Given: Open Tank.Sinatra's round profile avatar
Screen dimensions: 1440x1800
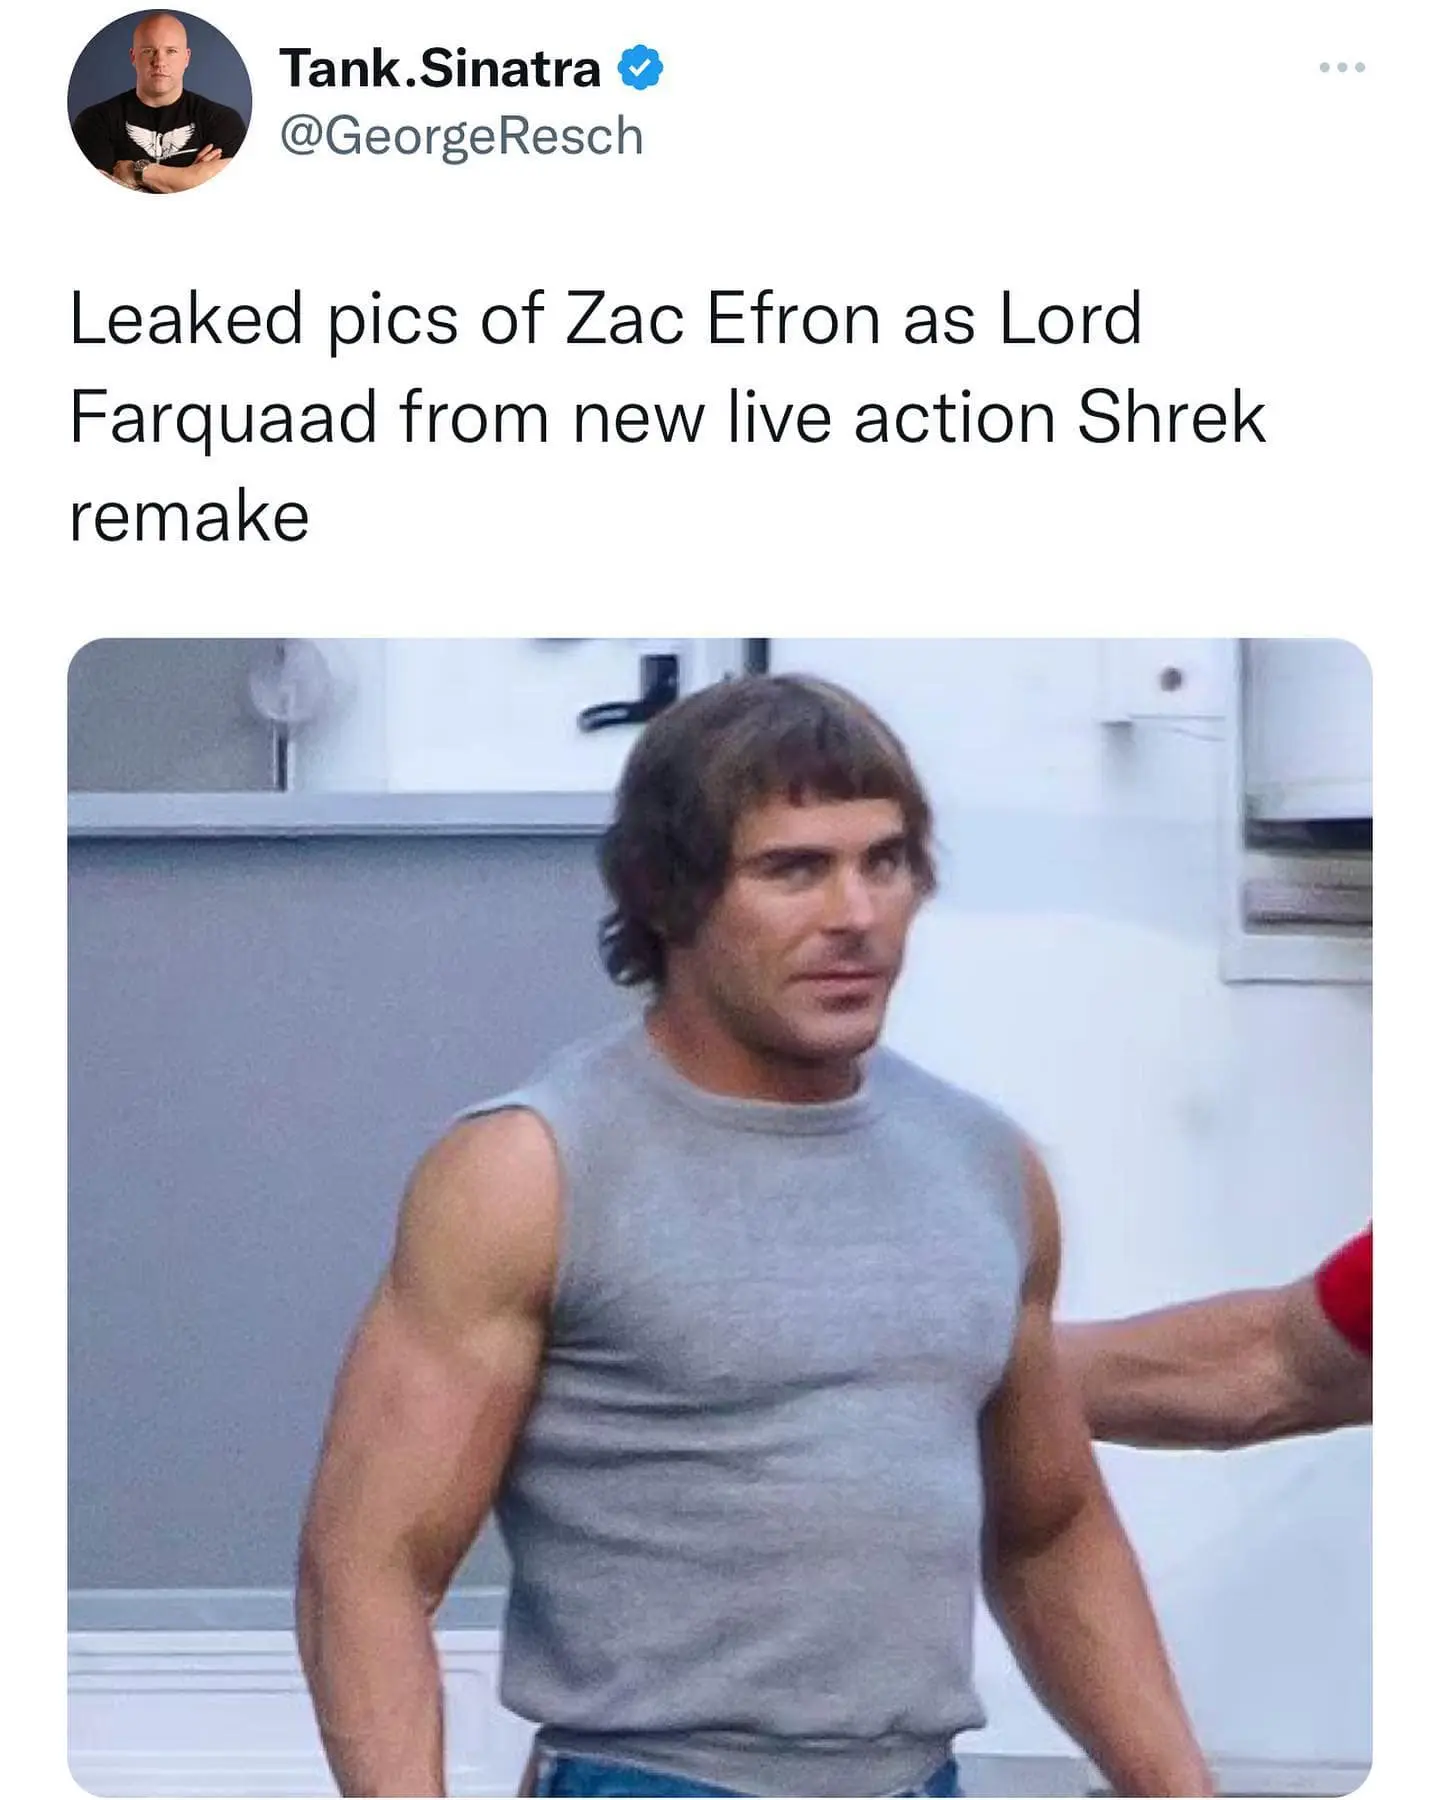Looking at the screenshot, I should click(160, 101).
